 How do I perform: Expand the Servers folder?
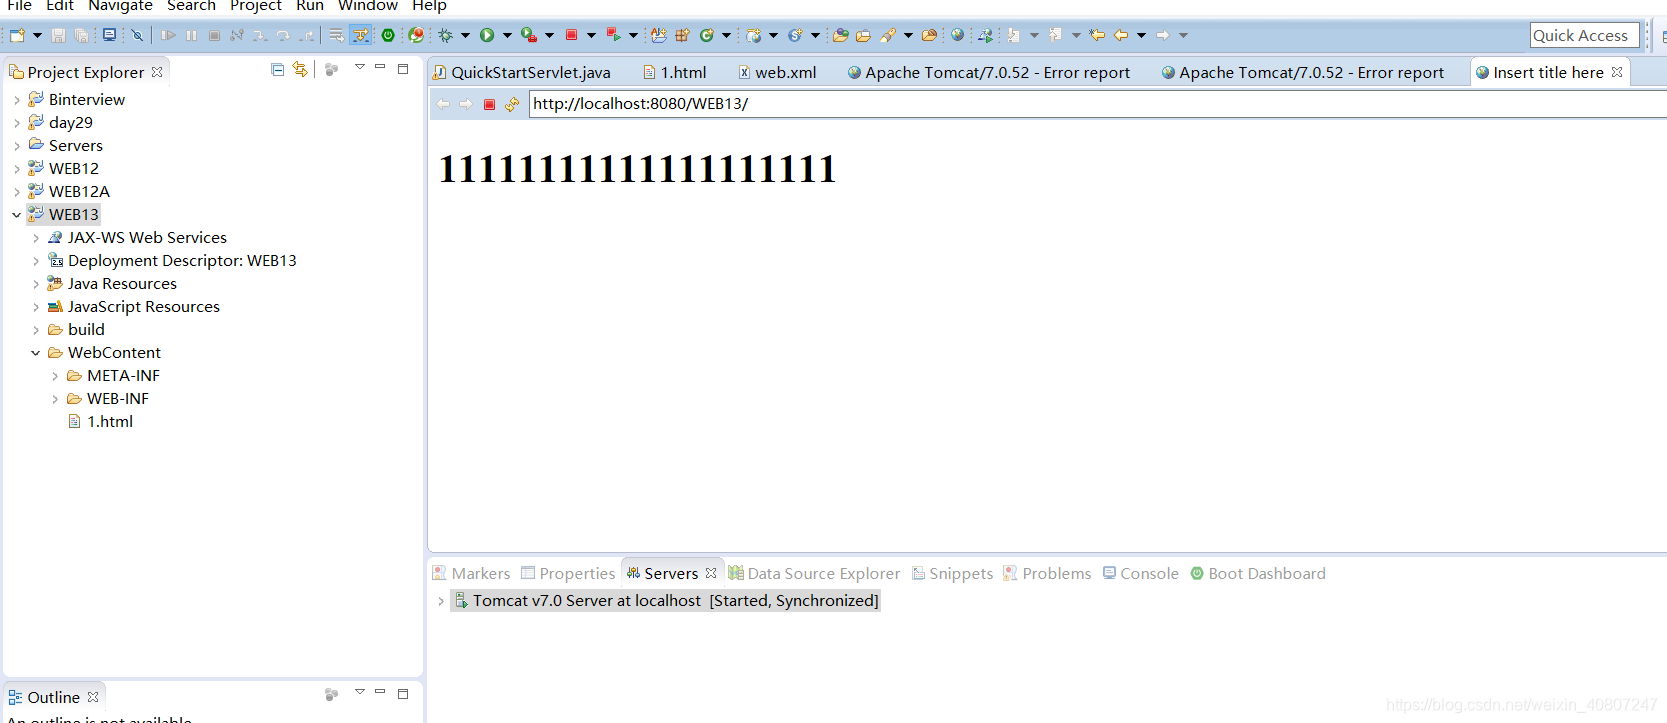[17, 145]
